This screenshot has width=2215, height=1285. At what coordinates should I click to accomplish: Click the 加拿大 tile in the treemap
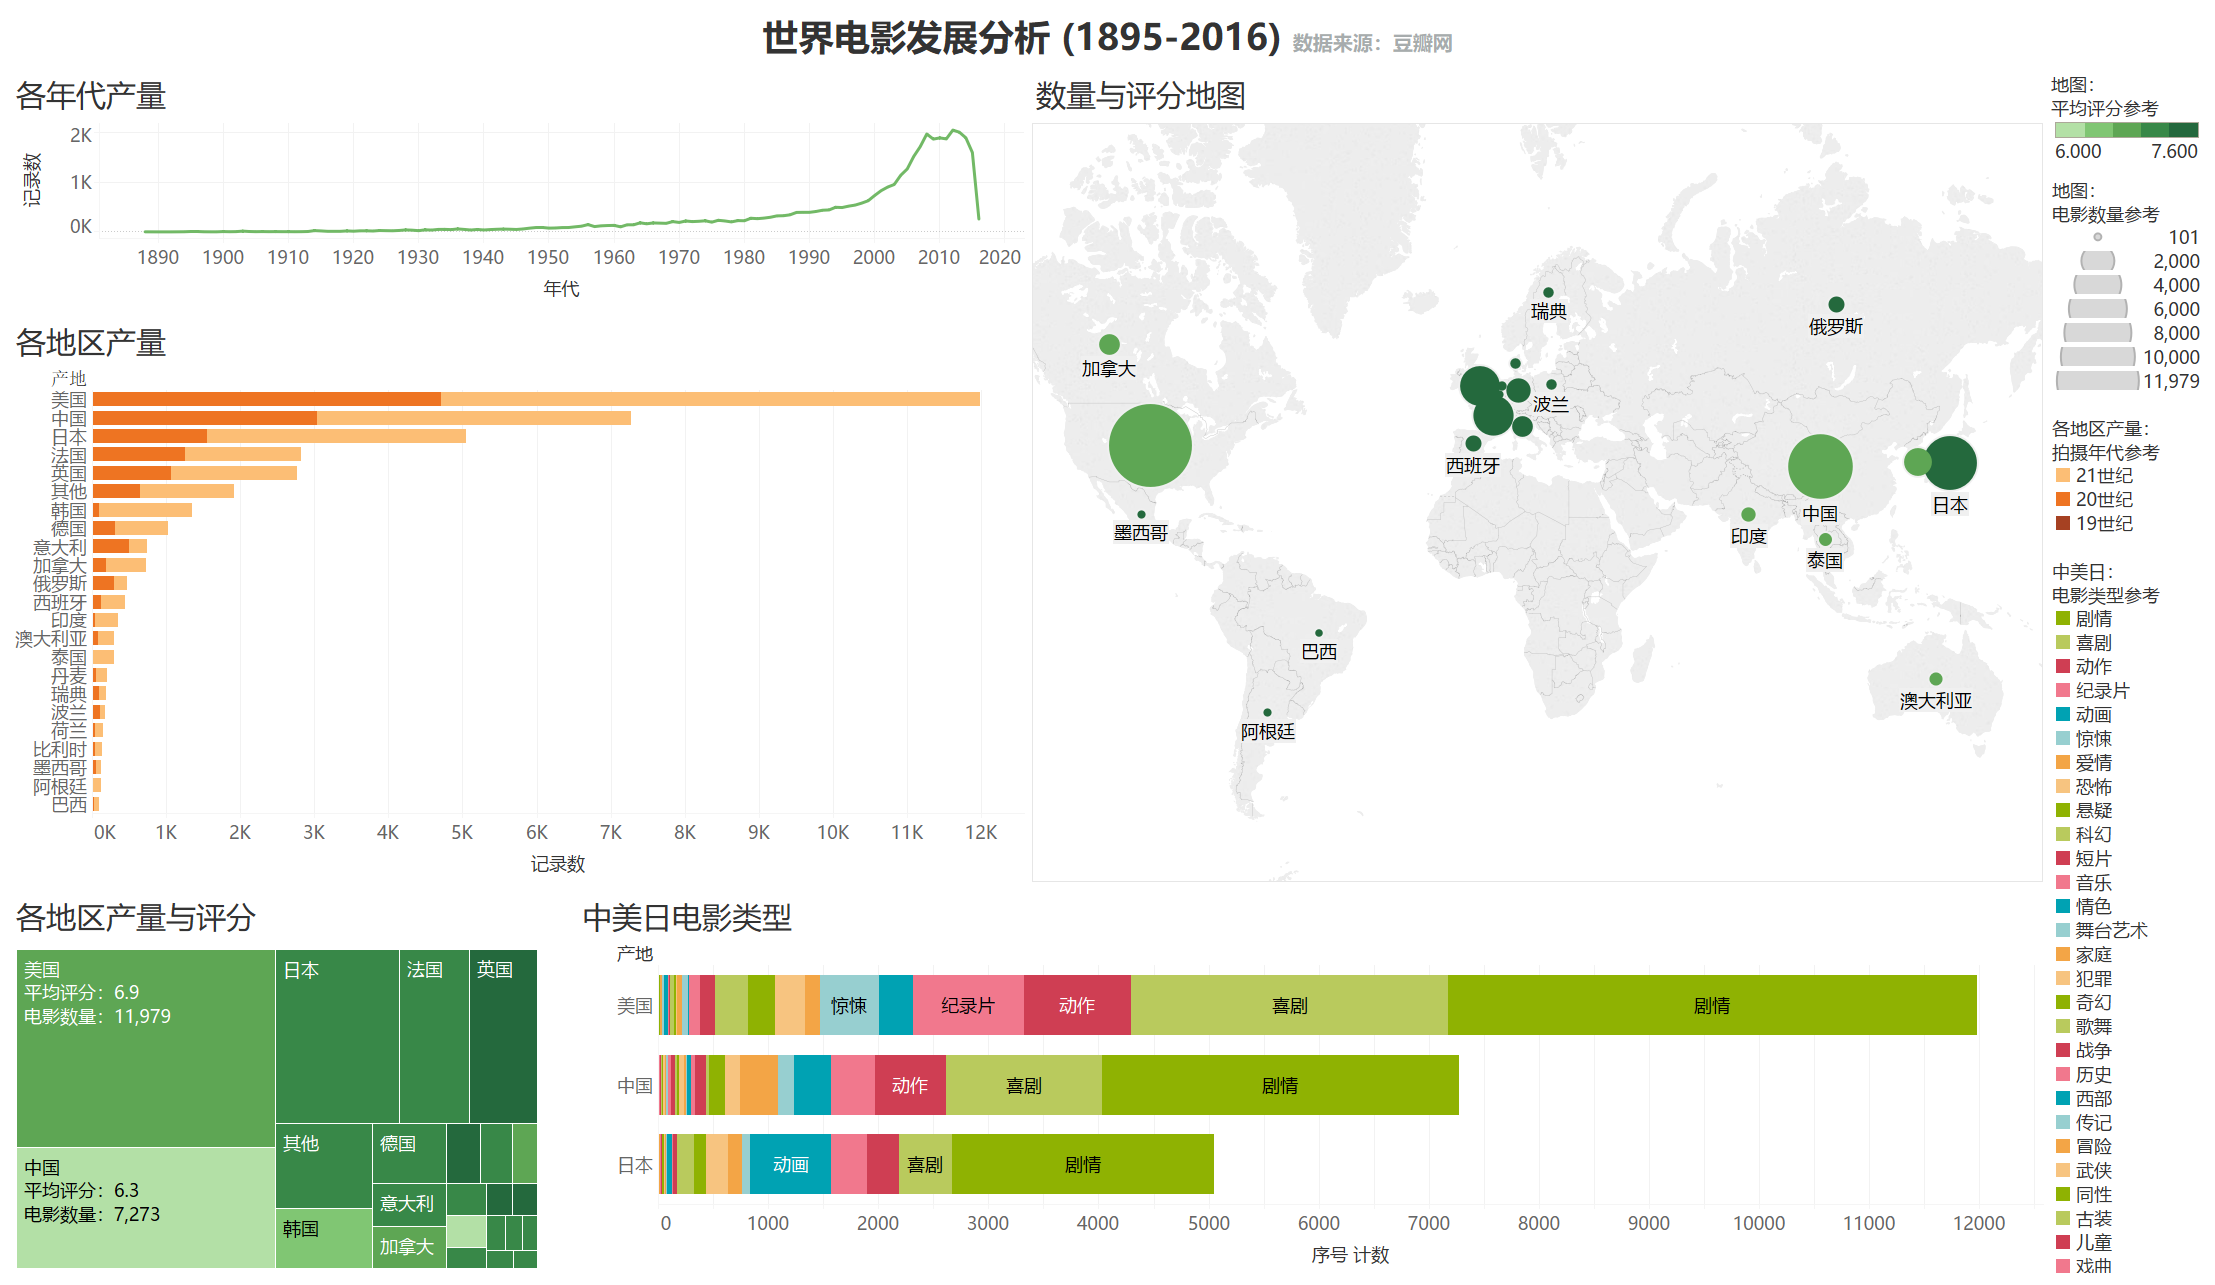pyautogui.click(x=409, y=1247)
